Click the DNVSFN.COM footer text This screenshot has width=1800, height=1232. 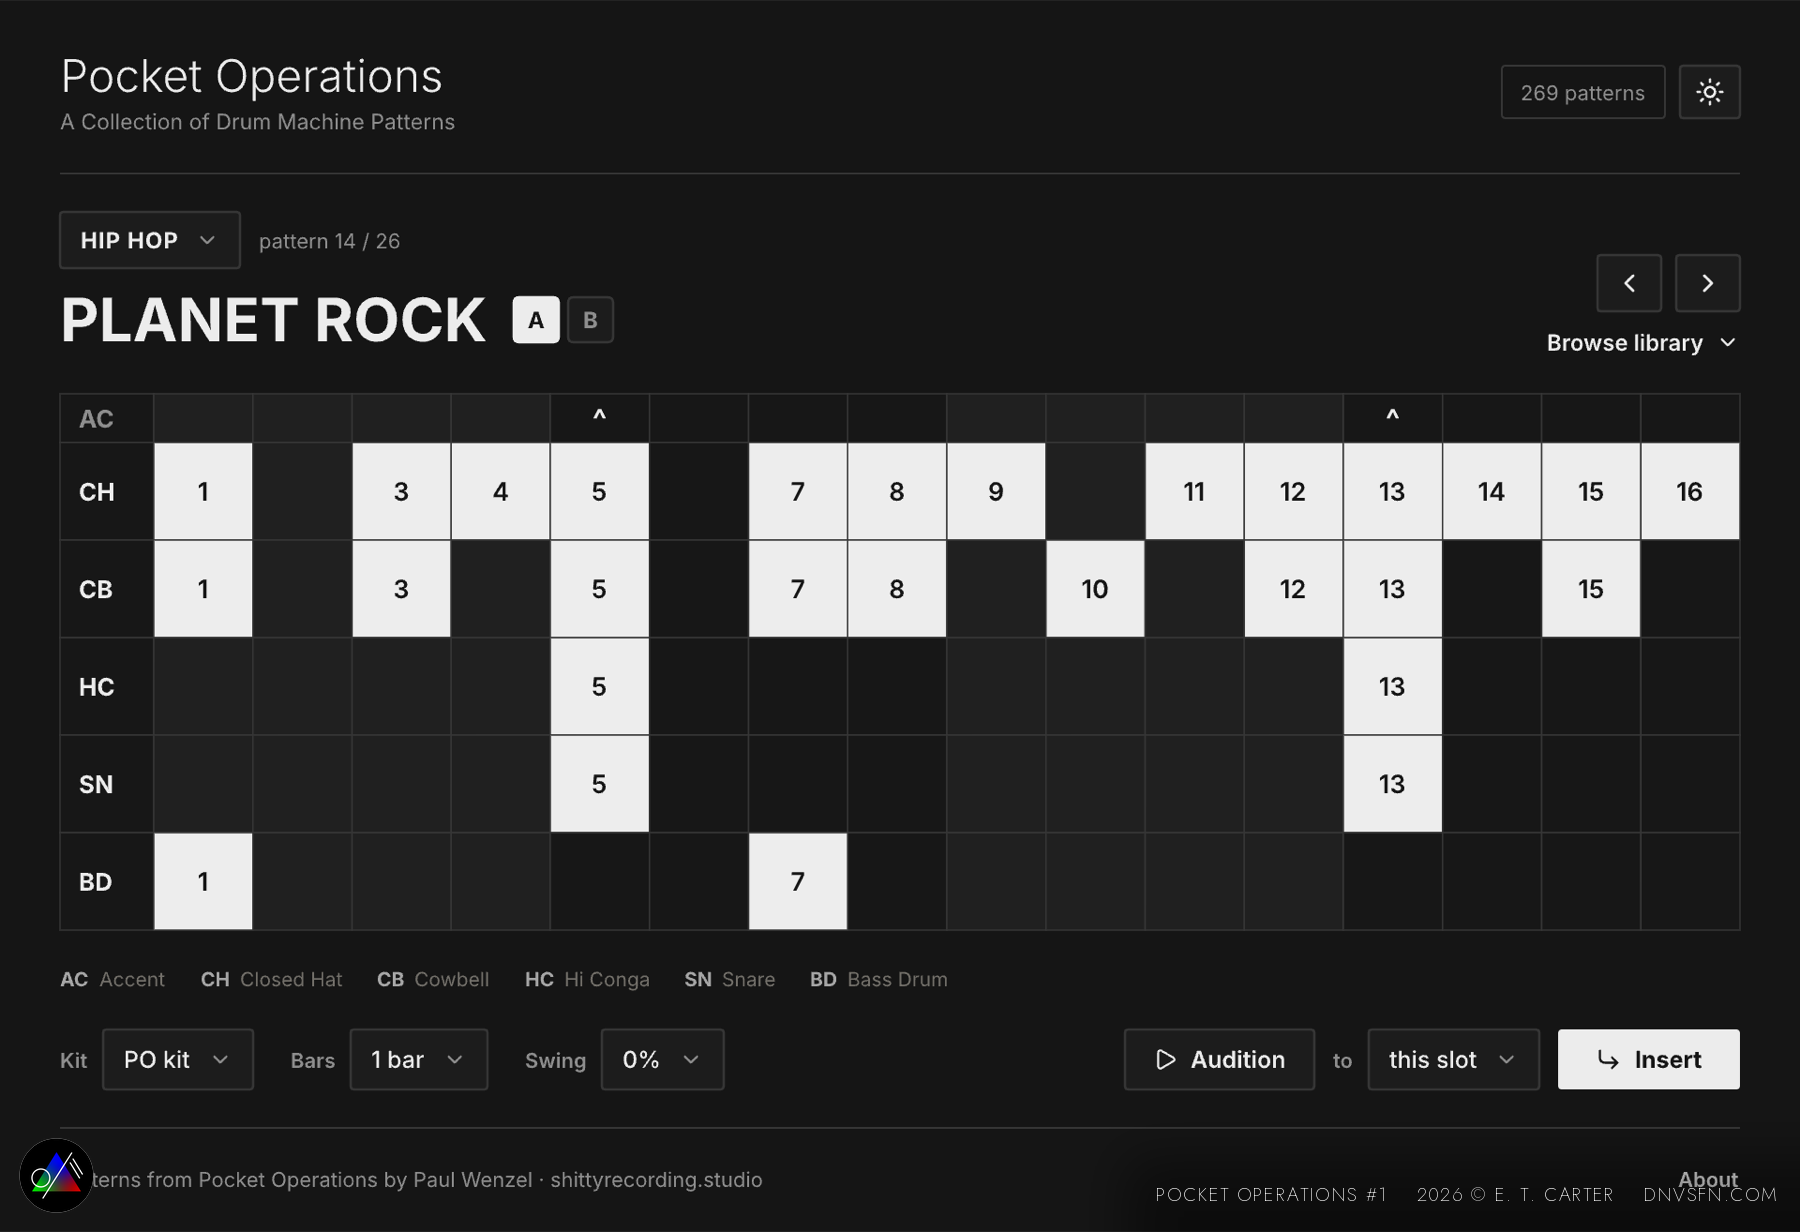click(1710, 1195)
